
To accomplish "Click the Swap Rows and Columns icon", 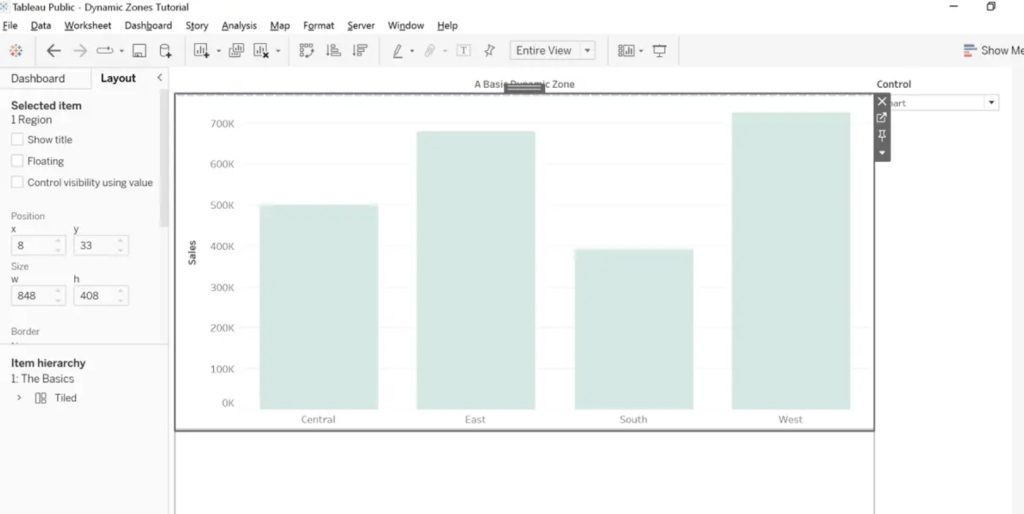I will coord(307,51).
